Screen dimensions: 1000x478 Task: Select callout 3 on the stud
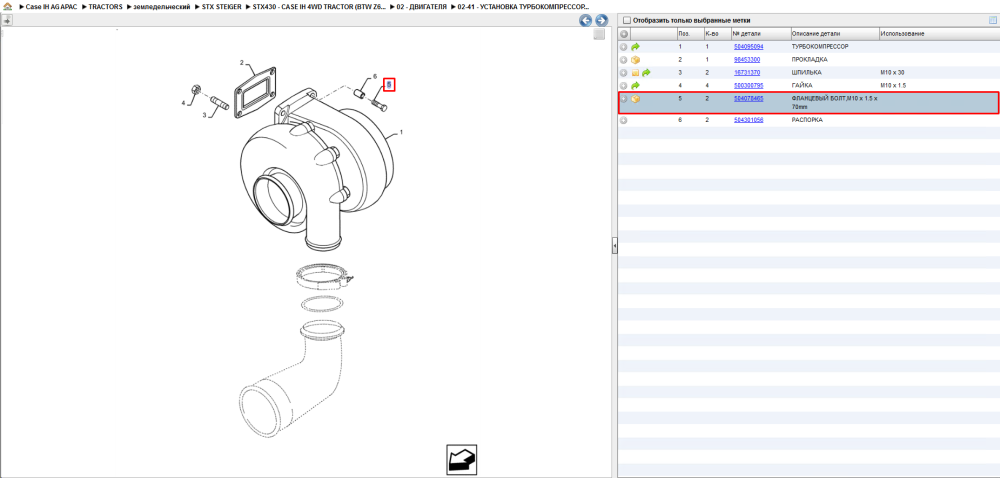coord(205,115)
